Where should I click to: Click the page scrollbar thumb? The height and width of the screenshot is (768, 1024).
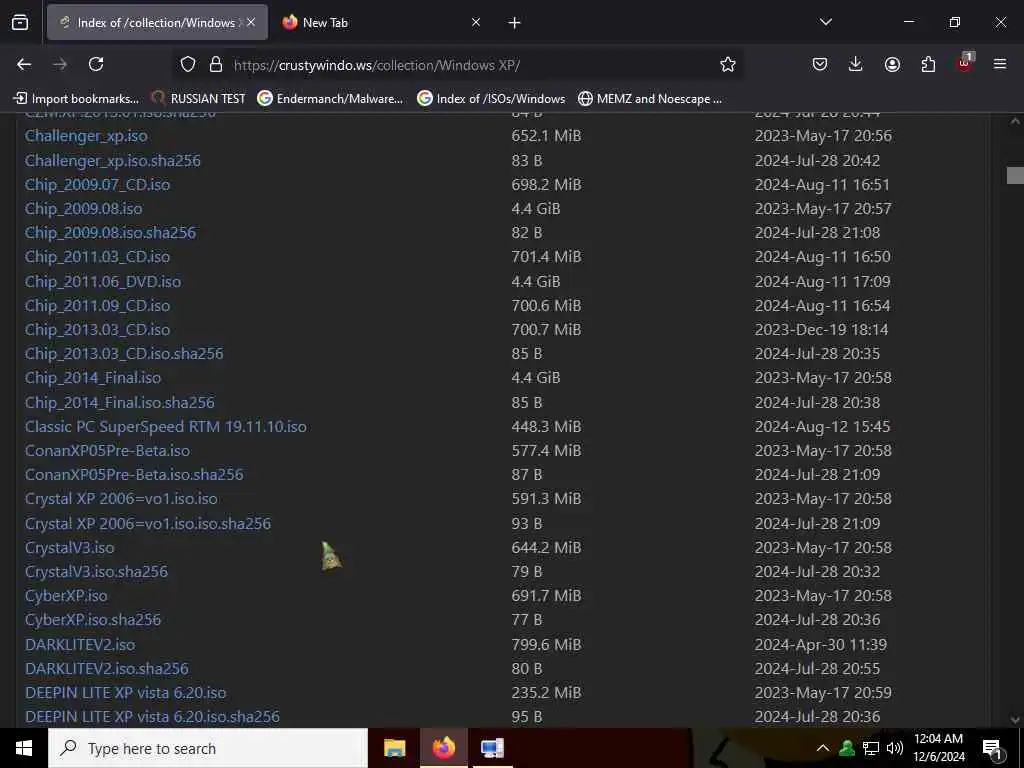(1015, 175)
